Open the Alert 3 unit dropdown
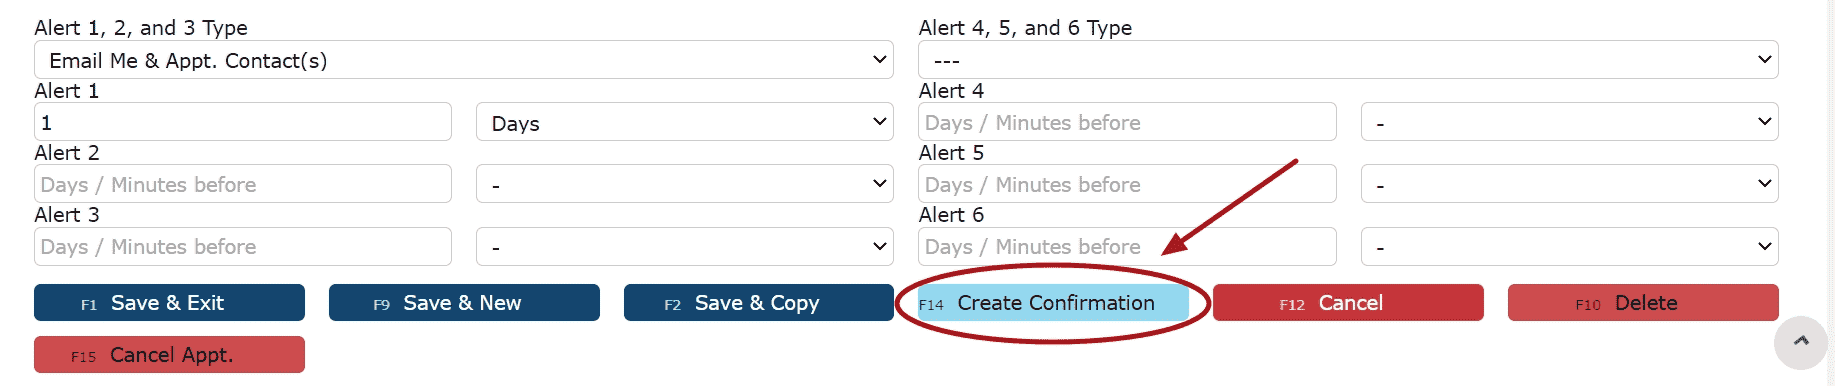 [685, 246]
